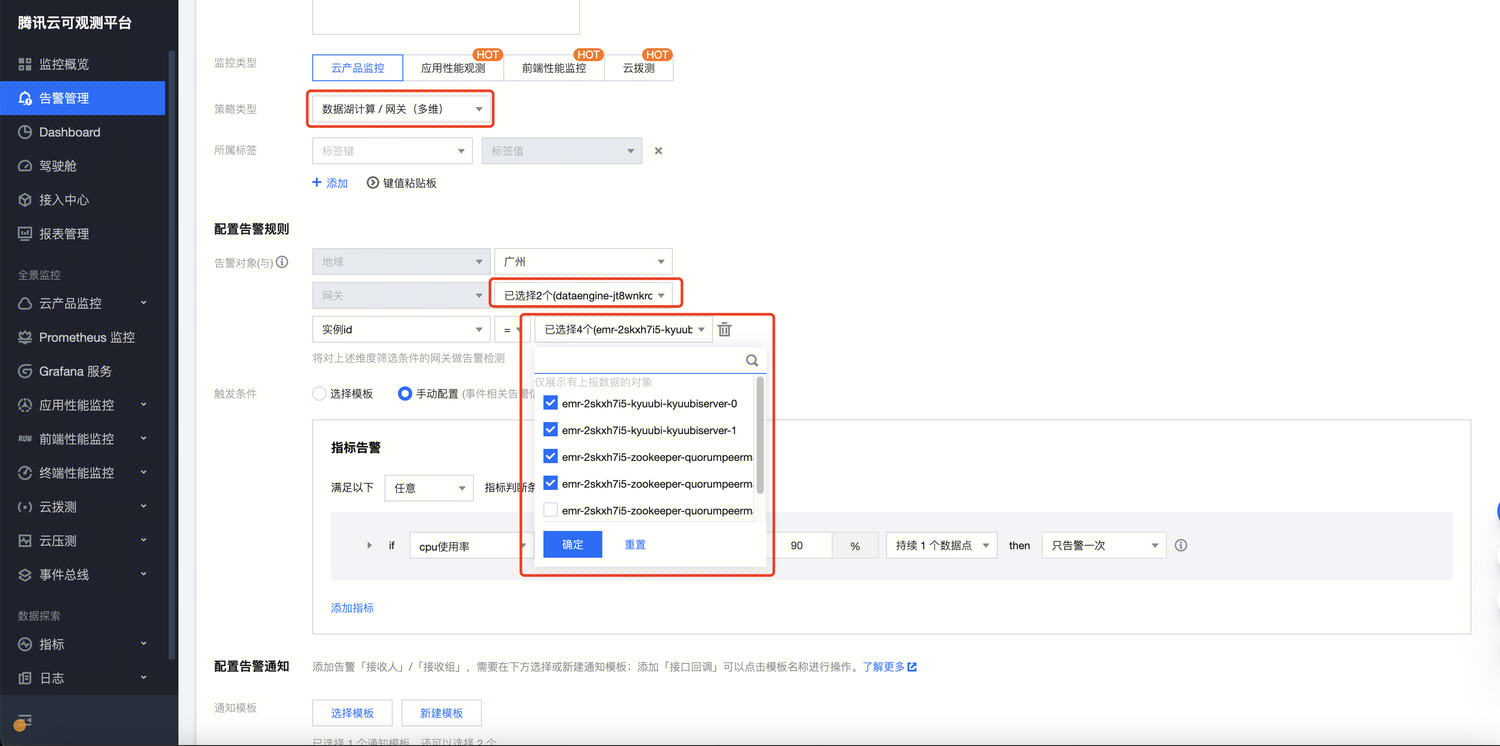Switch to 应用性能观测 tab

tap(453, 68)
